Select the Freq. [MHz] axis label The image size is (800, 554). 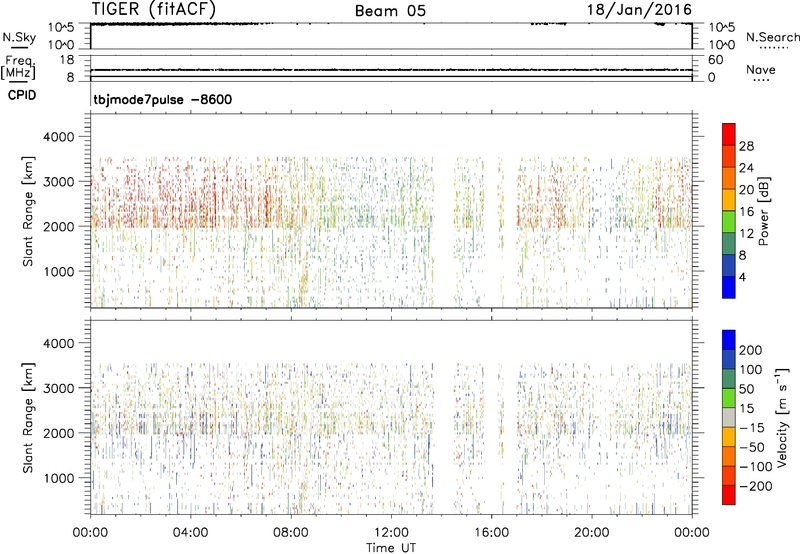point(18,68)
